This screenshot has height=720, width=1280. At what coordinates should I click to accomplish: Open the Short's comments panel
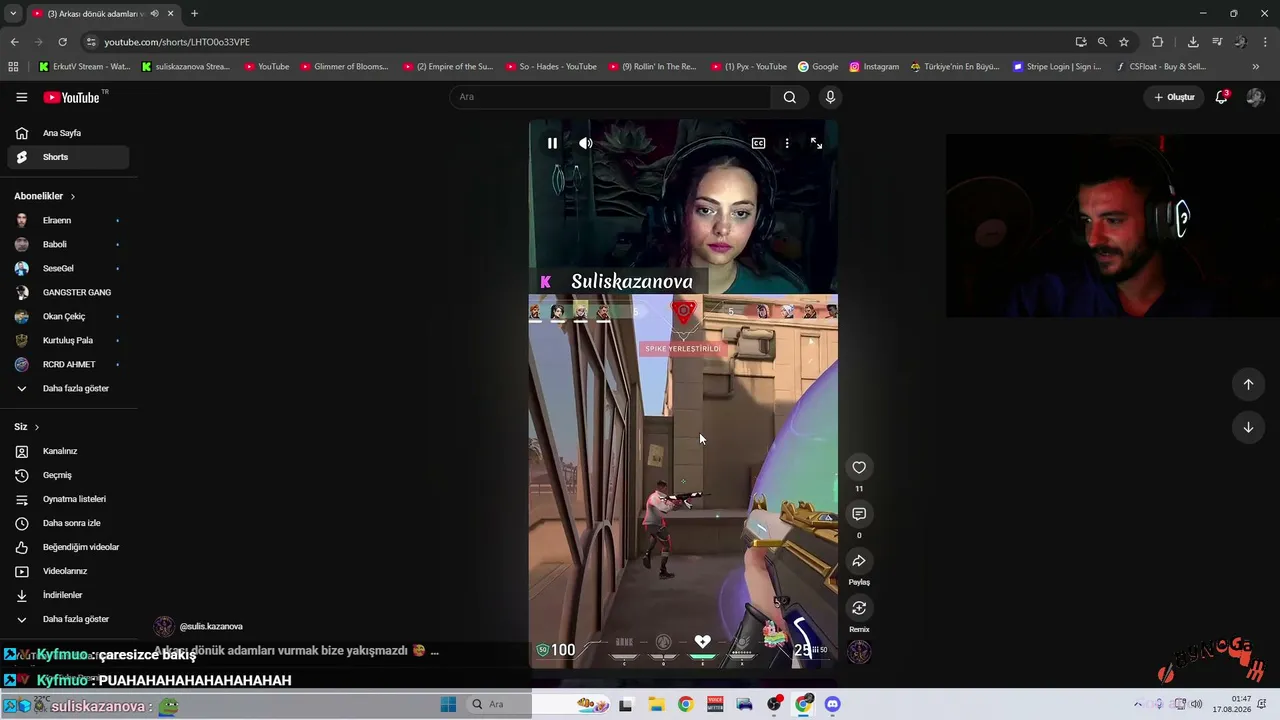[x=859, y=514]
